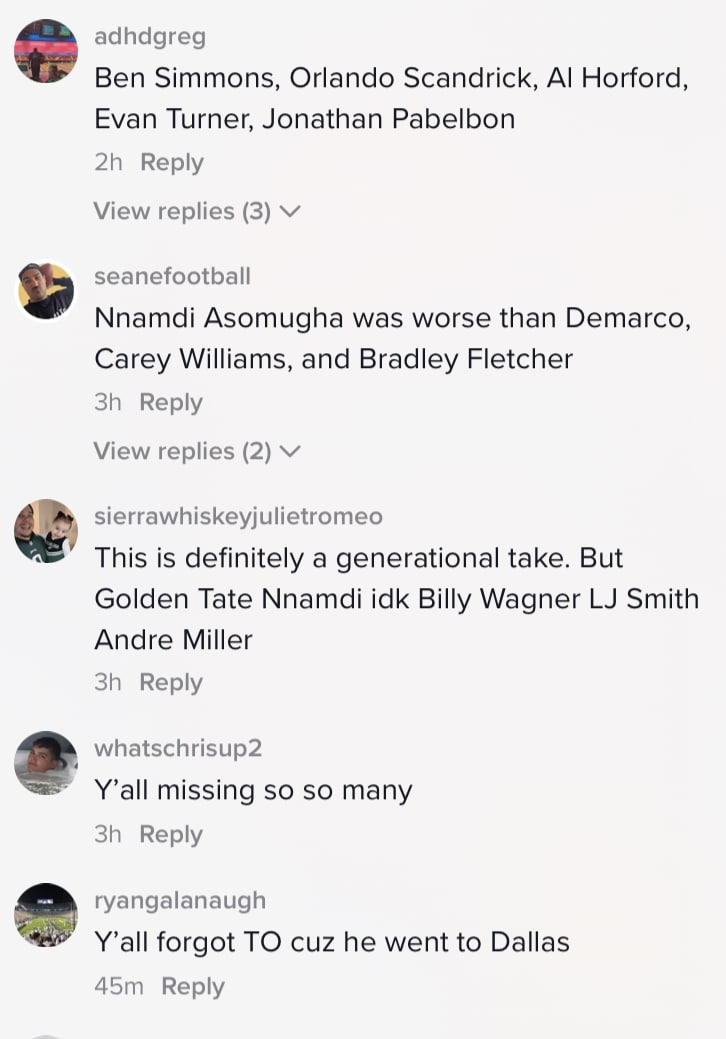Reply to adhdgreg's comment
726x1039 pixels.
pyautogui.click(x=172, y=162)
